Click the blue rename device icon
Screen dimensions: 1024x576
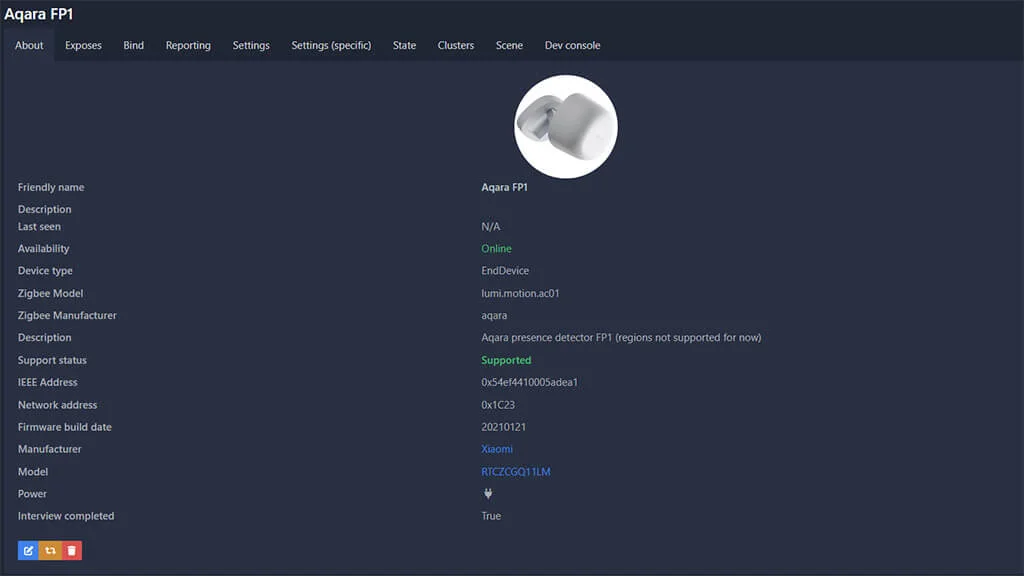click(28, 550)
